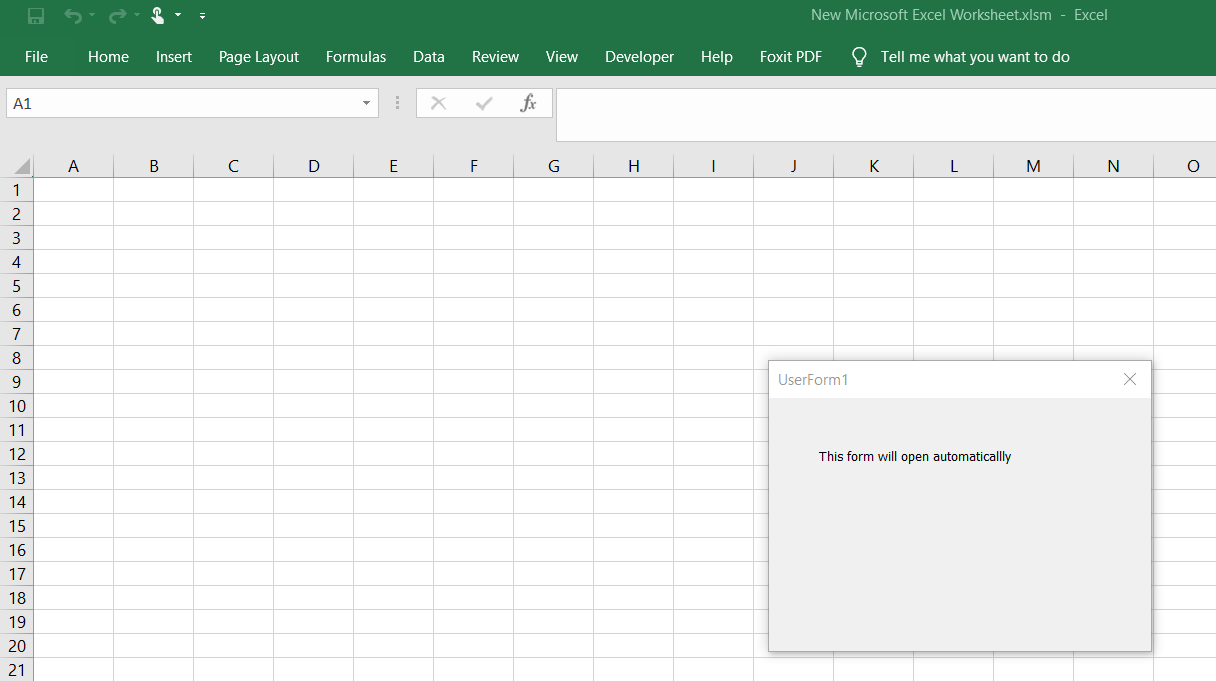Open the File tab
This screenshot has height=681, width=1216.
[36, 57]
